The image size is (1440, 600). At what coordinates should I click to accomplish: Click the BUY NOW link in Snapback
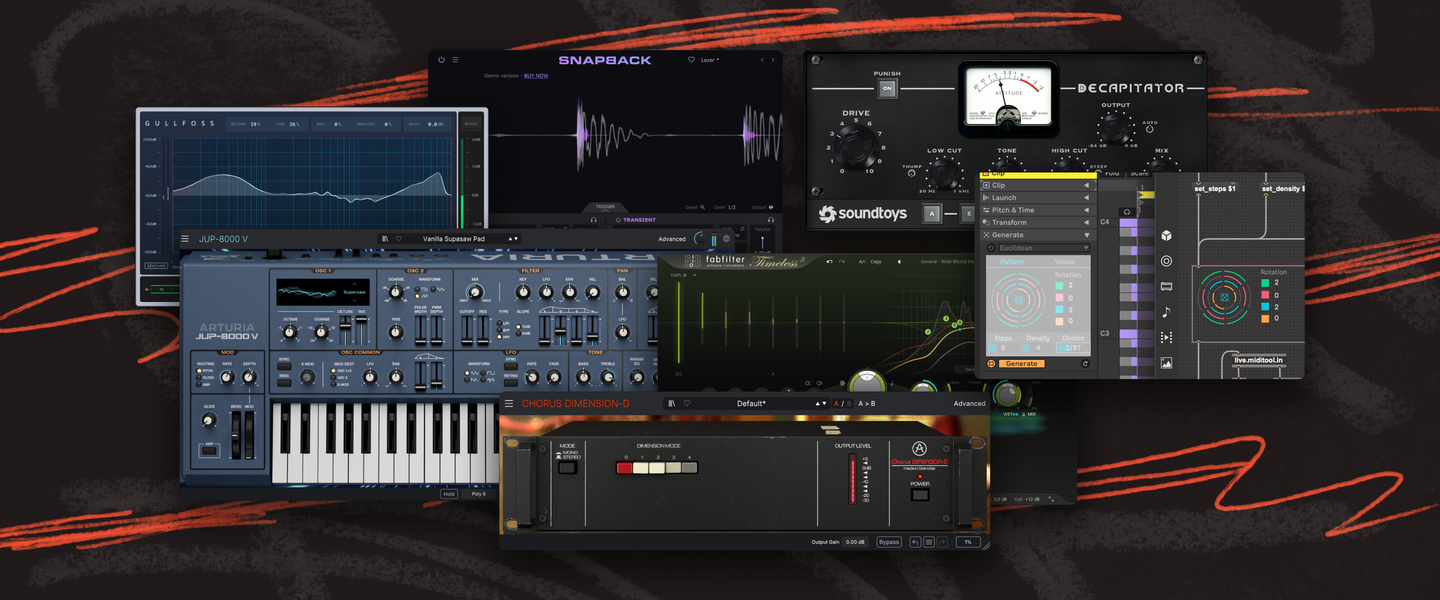[536, 76]
